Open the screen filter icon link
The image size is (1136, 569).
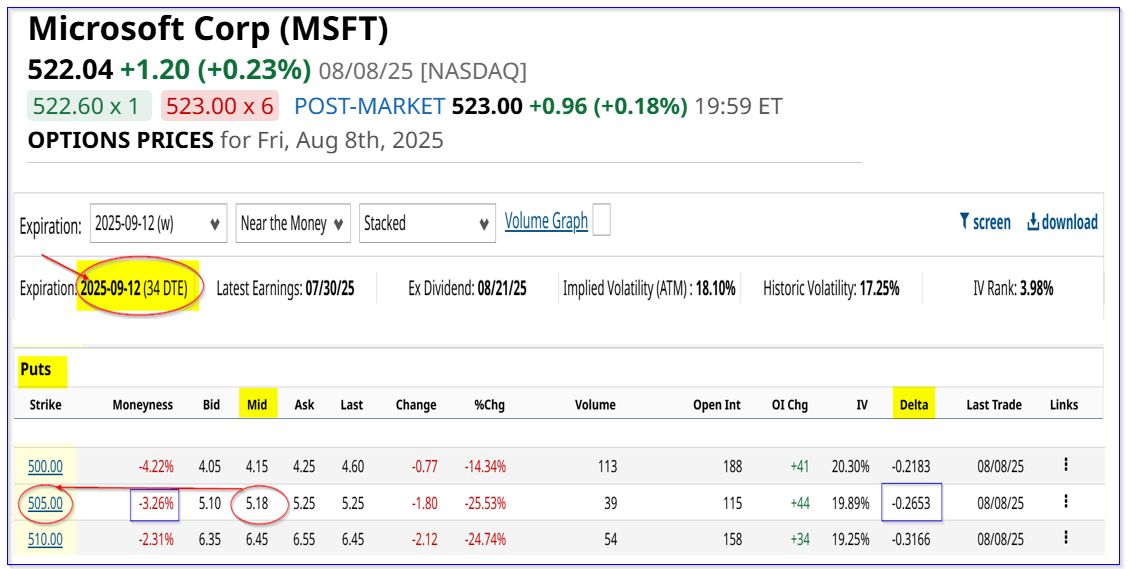[x=985, y=222]
